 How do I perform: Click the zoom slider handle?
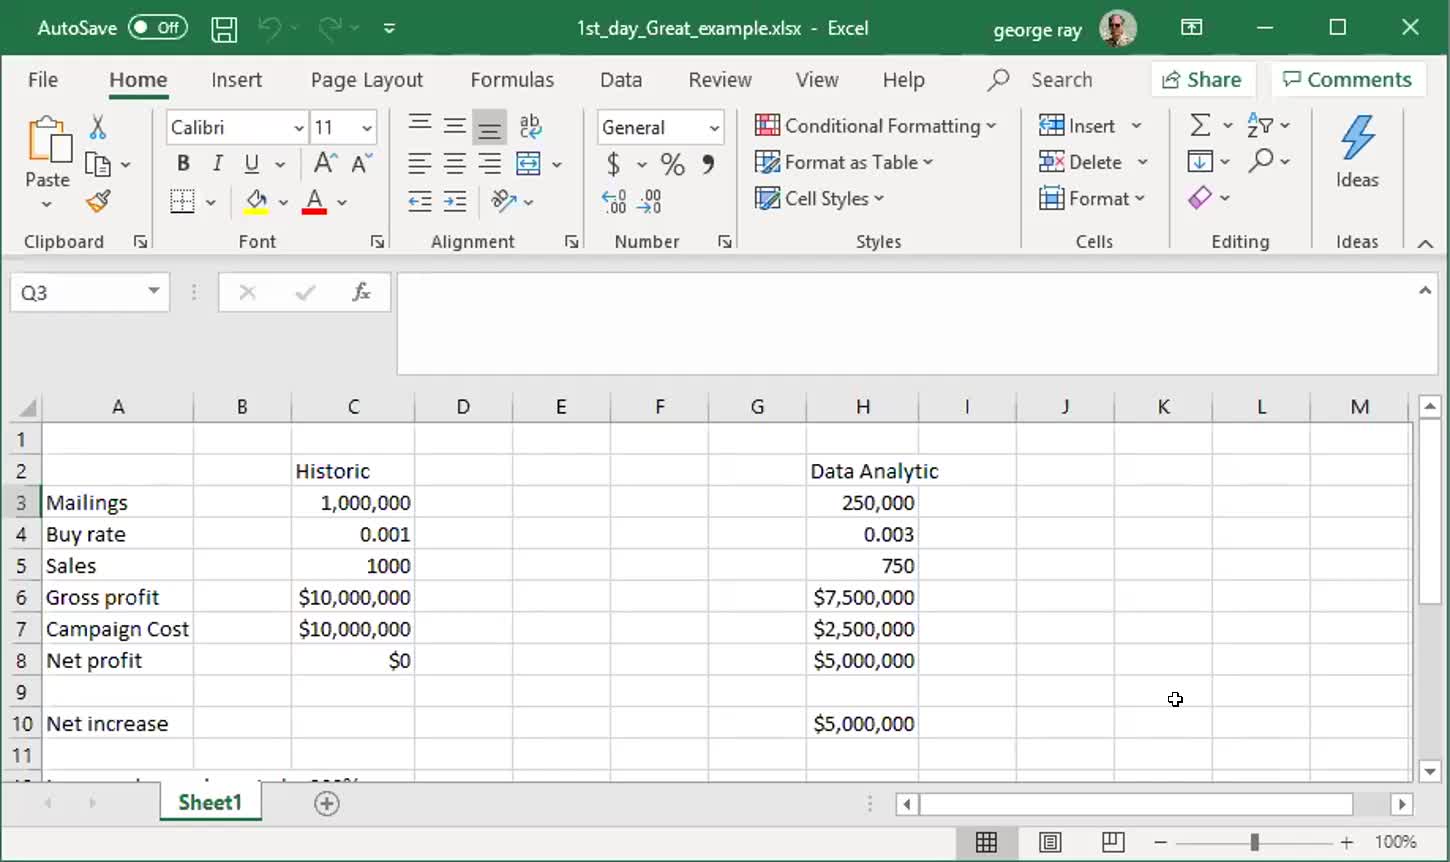(1254, 842)
